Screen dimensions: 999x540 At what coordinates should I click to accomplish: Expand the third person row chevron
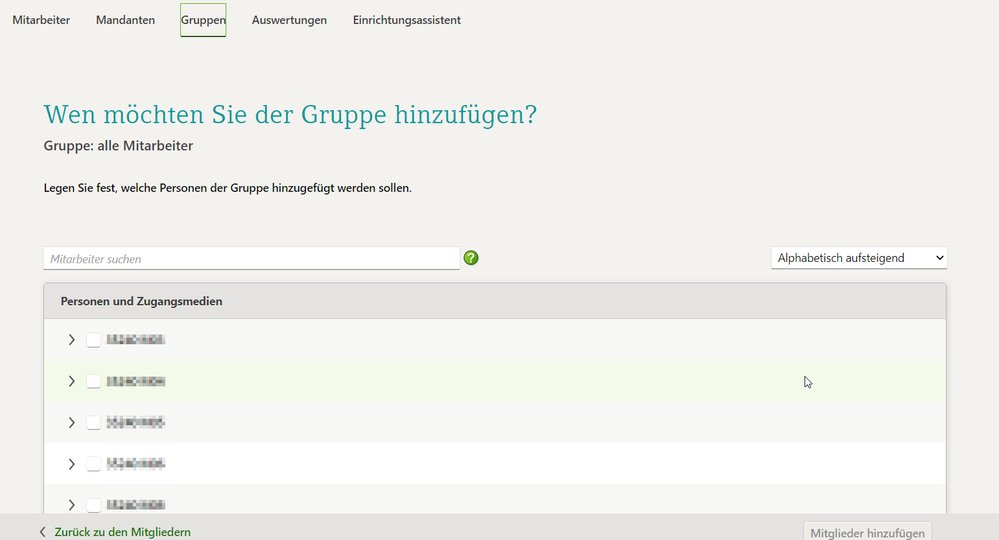click(x=71, y=423)
